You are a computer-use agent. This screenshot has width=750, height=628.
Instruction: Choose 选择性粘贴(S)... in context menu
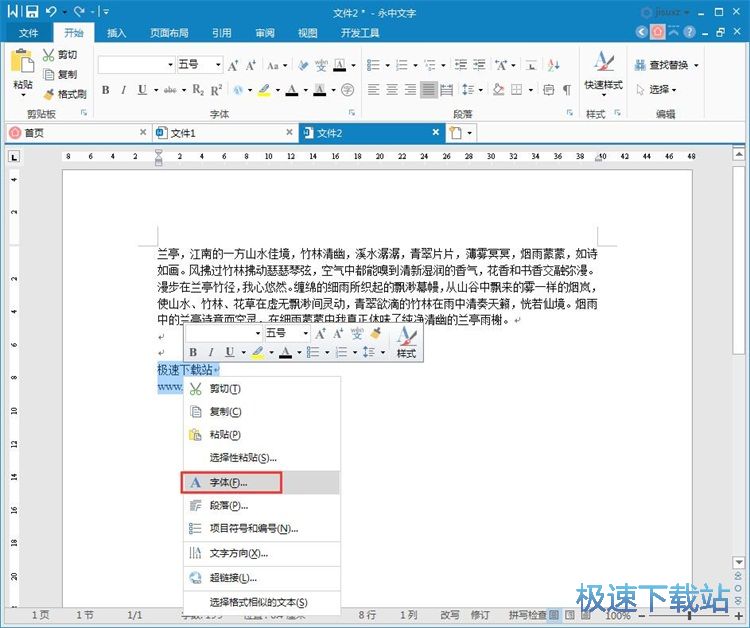262,458
